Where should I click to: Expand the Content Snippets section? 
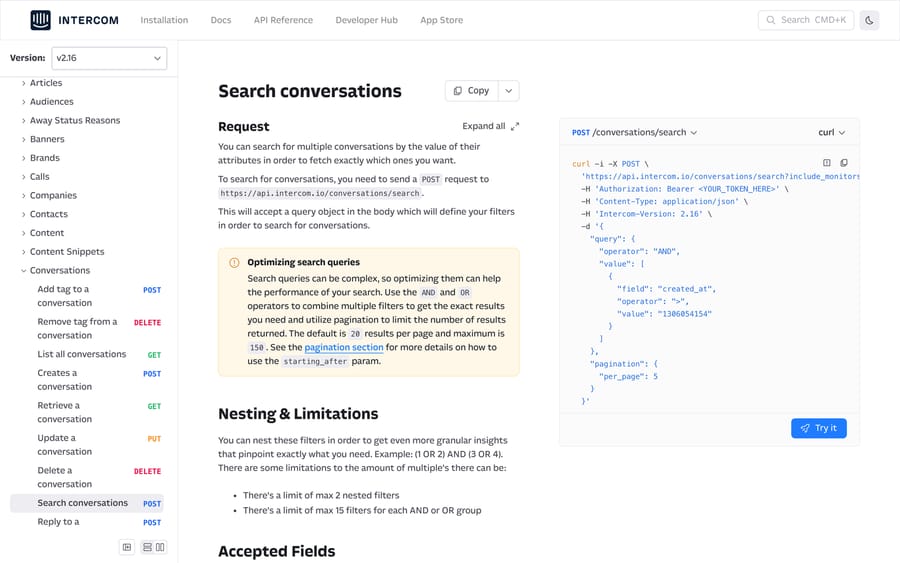tap(63, 252)
